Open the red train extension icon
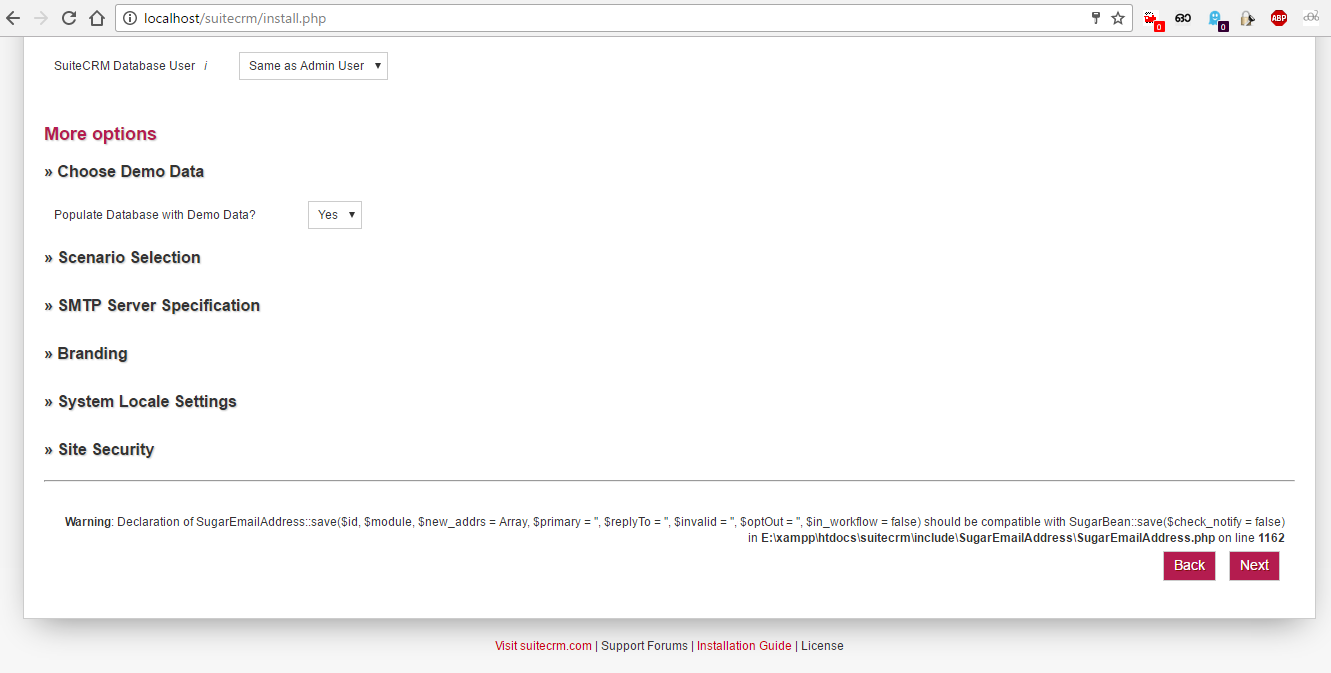The width and height of the screenshot is (1331, 673). [x=1153, y=19]
